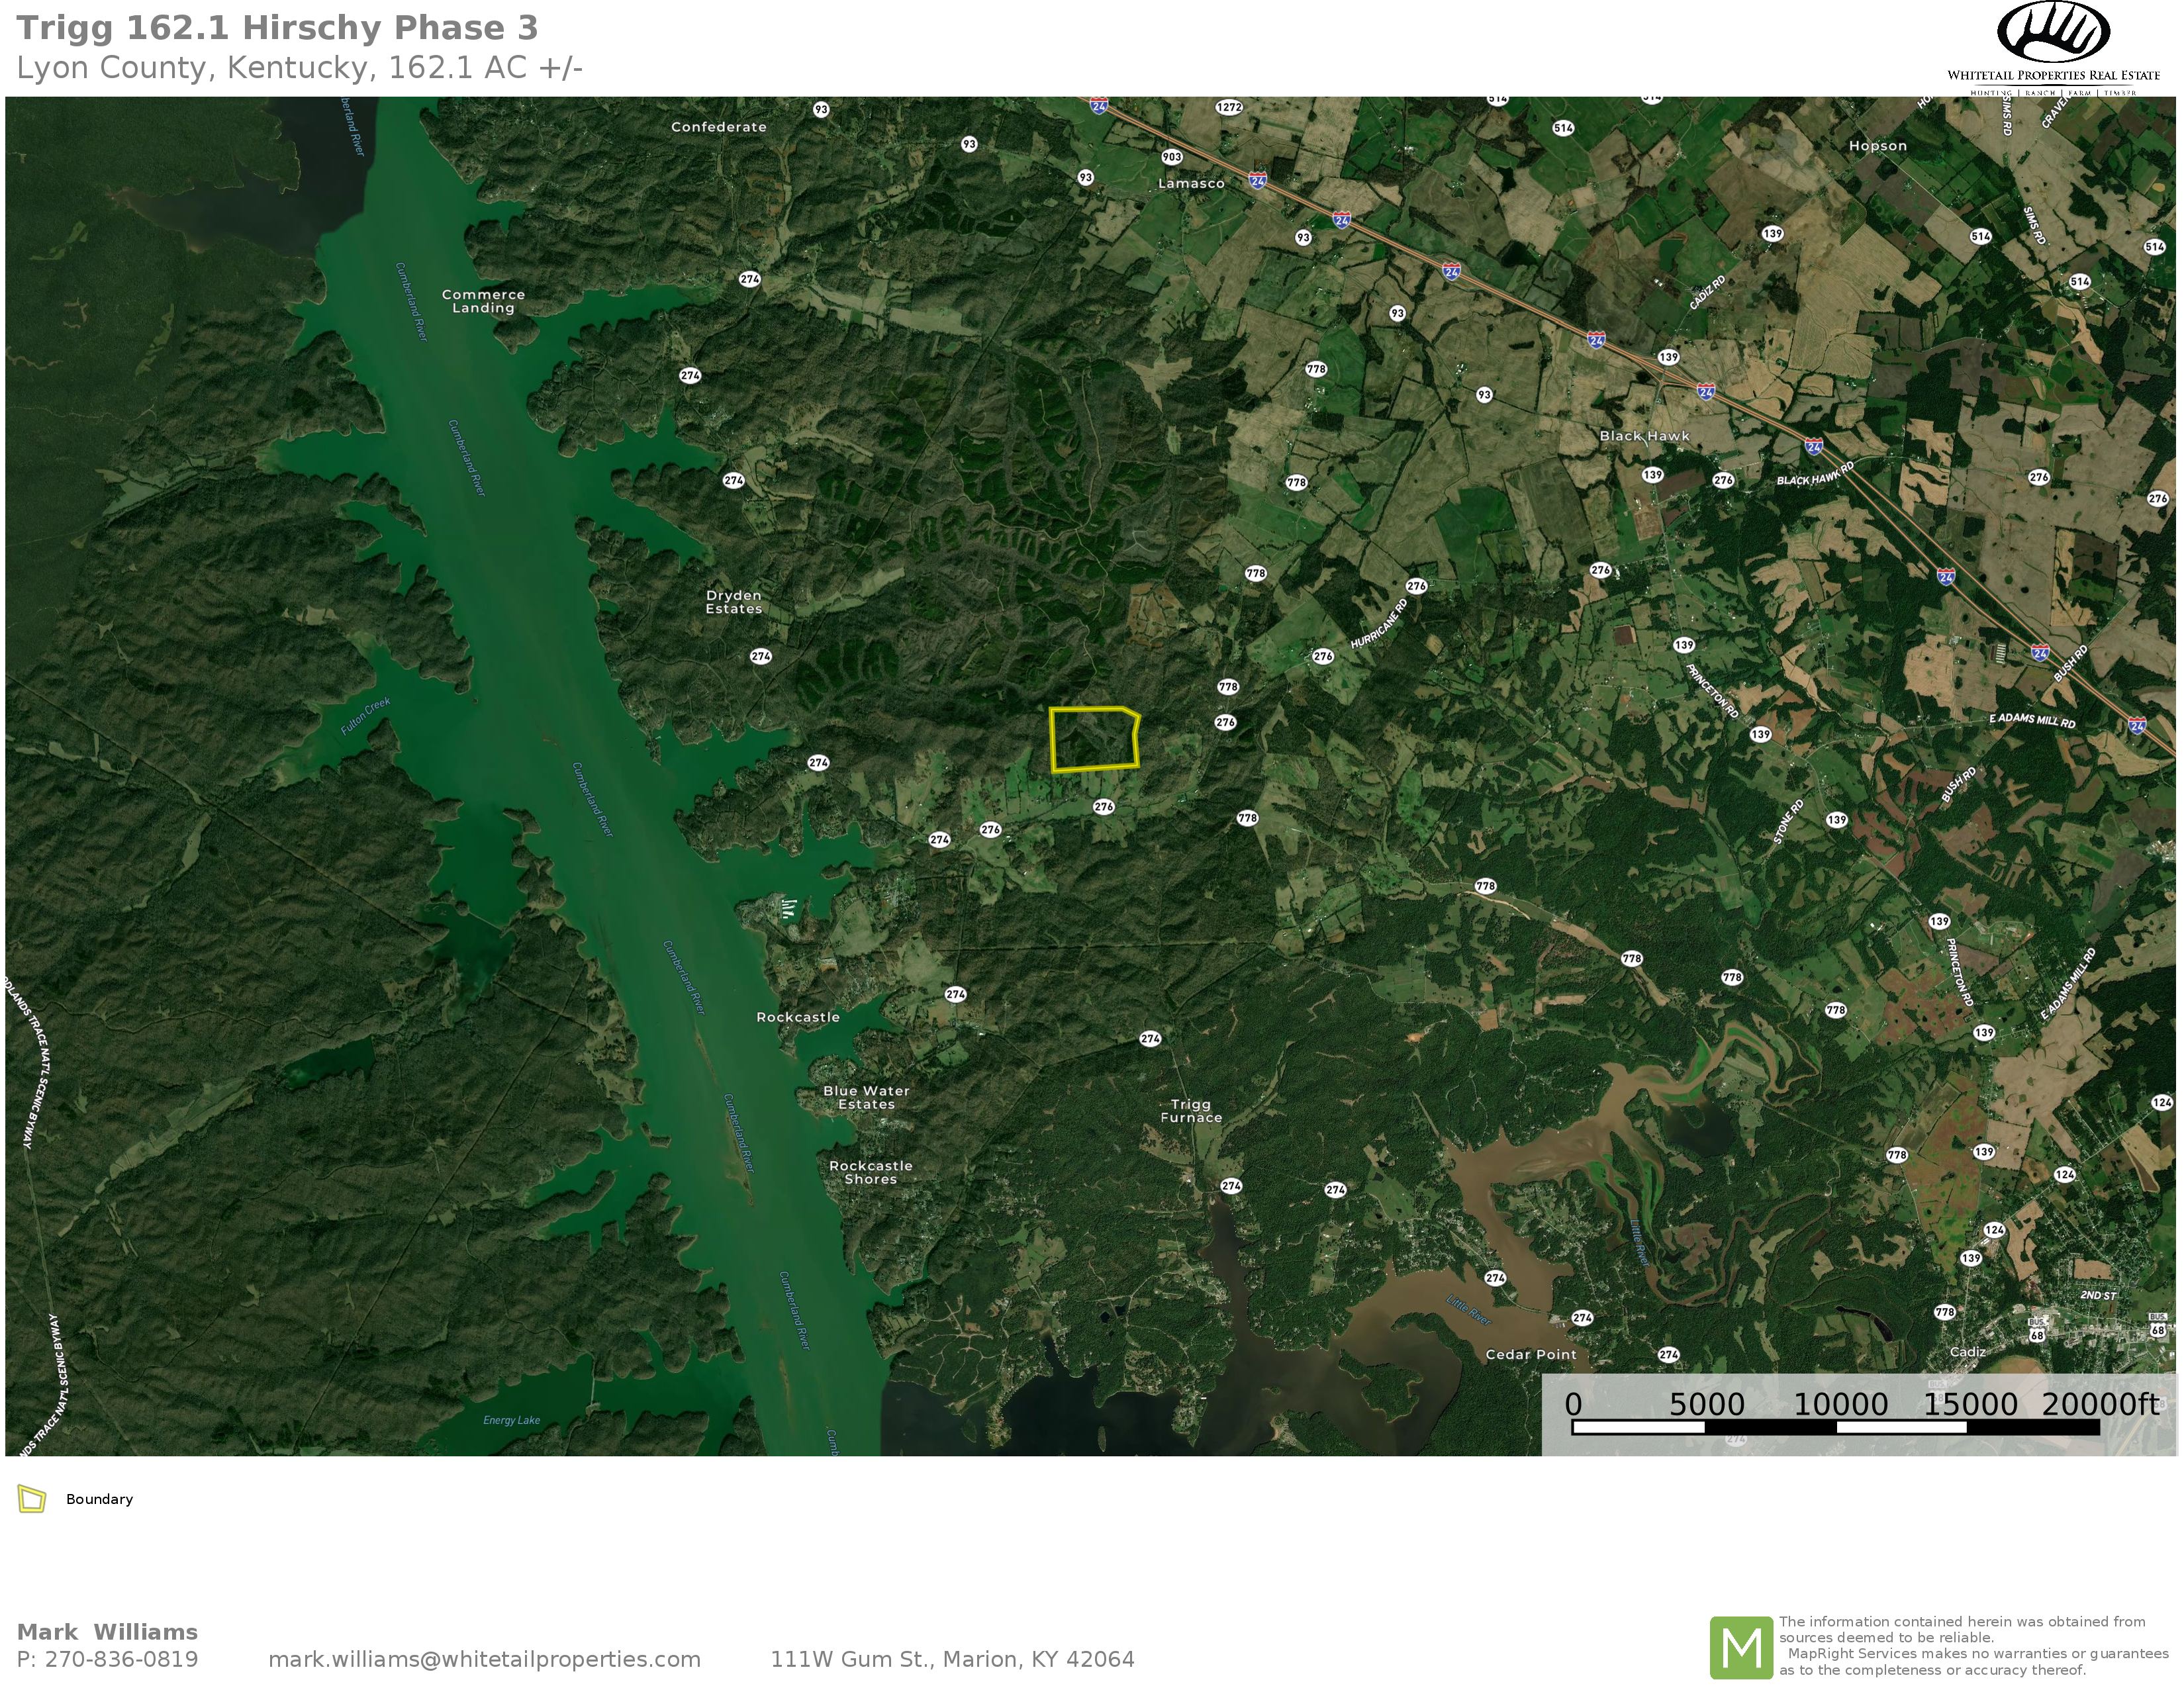Click the Commerce Landing map label
2184x1688 pixels.
pyautogui.click(x=483, y=301)
